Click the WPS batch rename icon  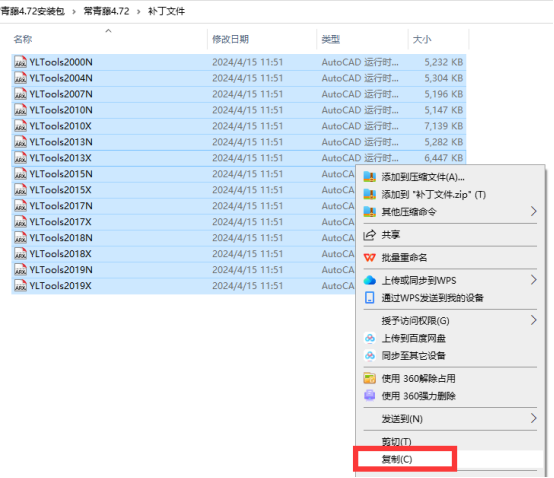click(x=370, y=258)
